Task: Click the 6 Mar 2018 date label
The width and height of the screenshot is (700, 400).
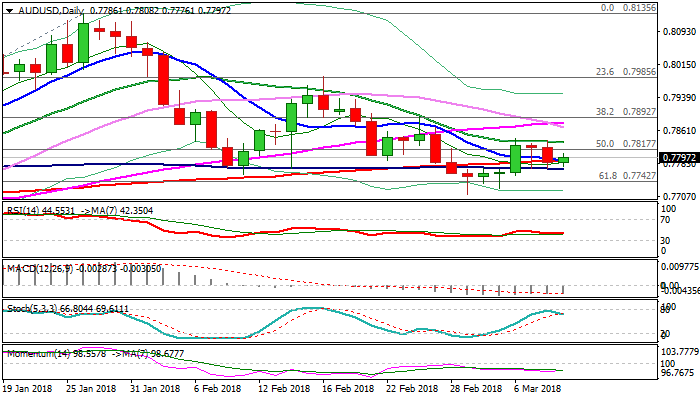Action: pos(538,388)
